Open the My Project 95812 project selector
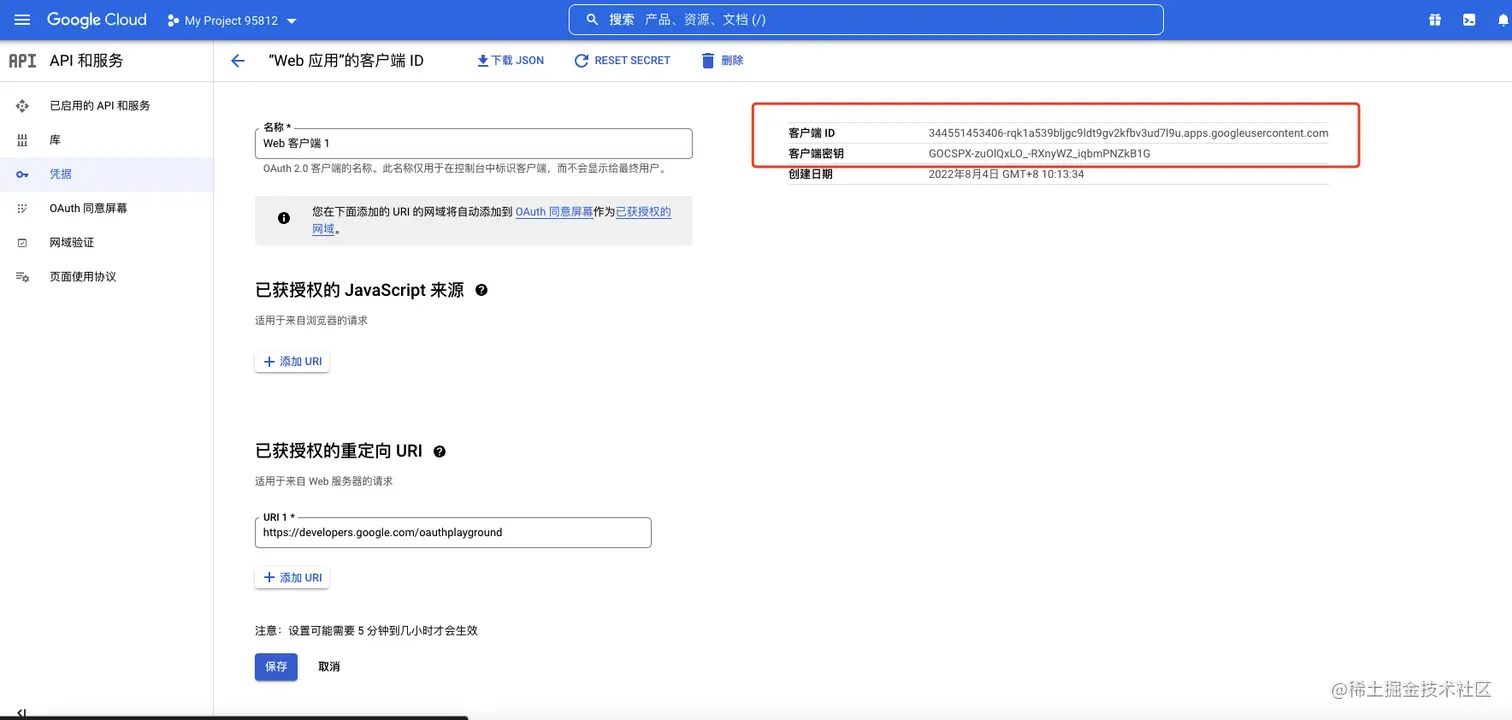Screen dimensions: 1512x720 pyautogui.click(x=232, y=20)
